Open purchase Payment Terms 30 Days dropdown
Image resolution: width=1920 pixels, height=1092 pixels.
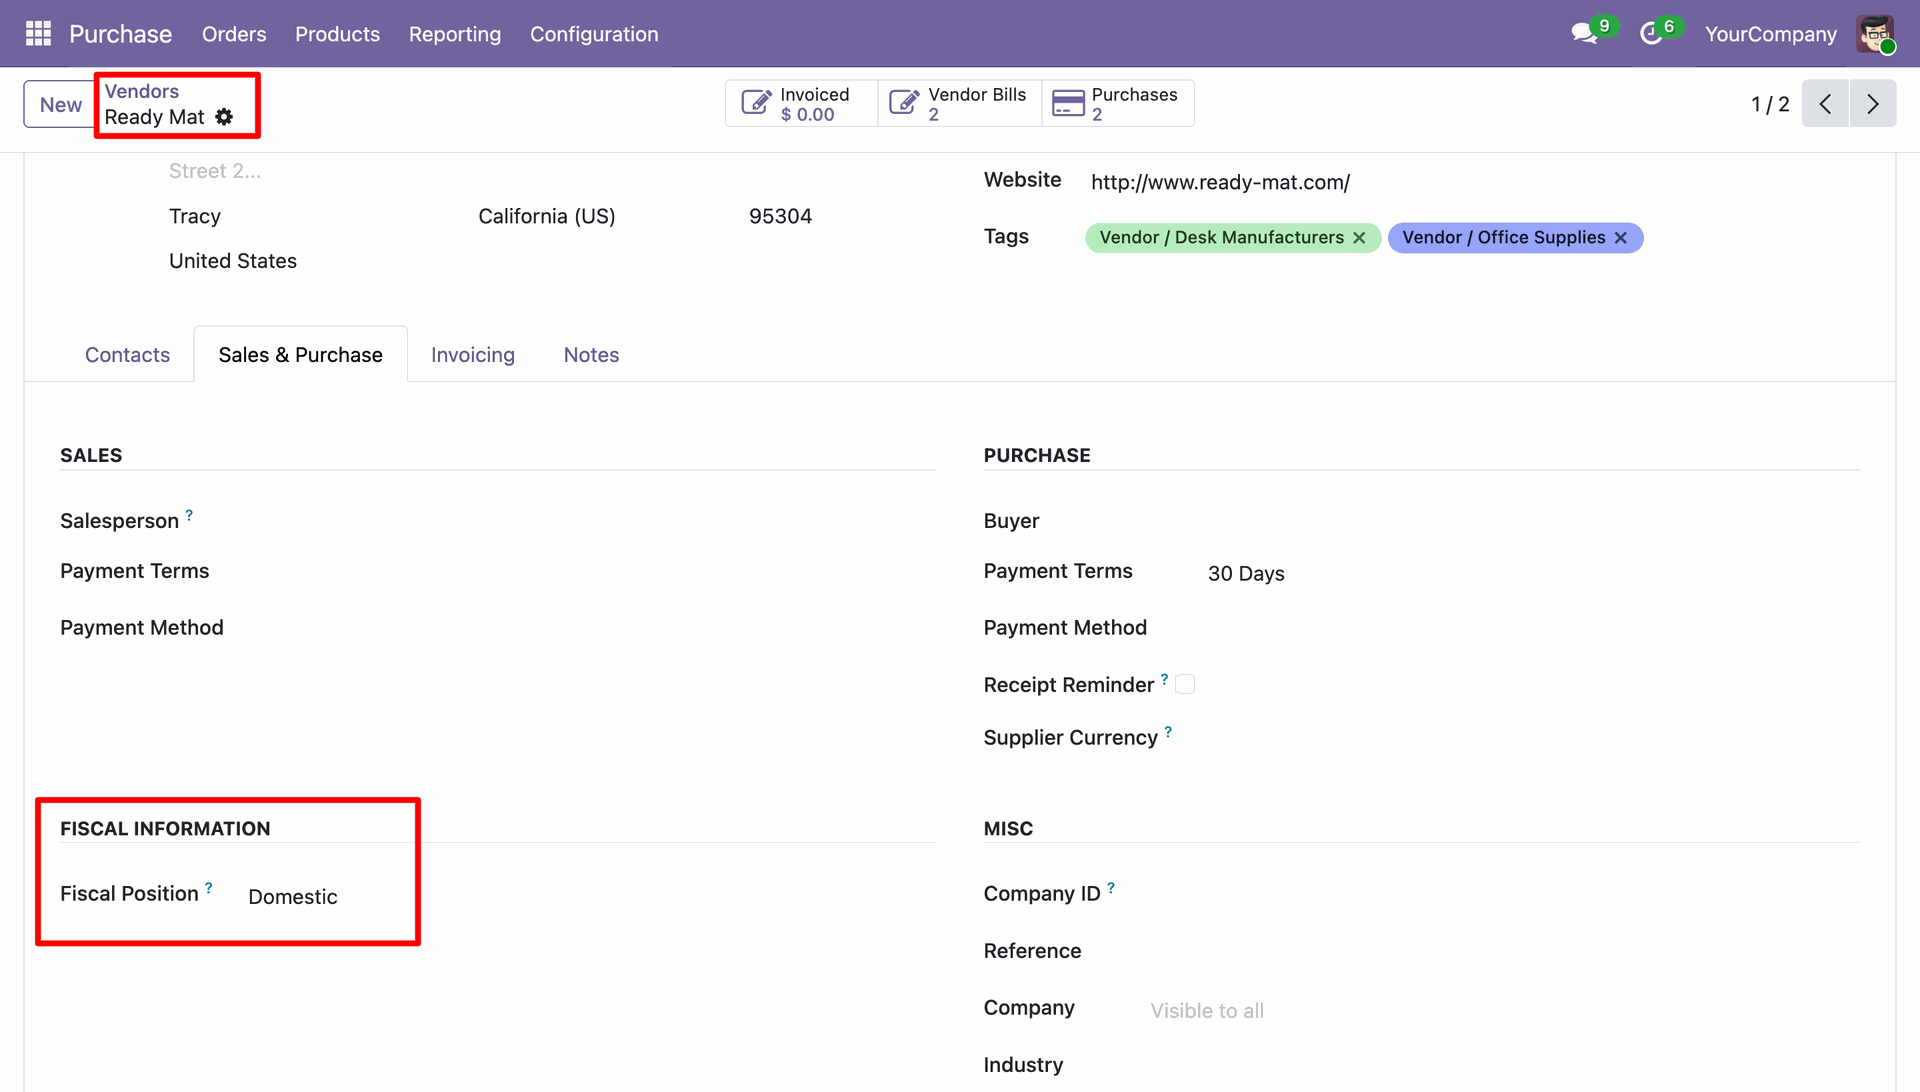tap(1246, 574)
